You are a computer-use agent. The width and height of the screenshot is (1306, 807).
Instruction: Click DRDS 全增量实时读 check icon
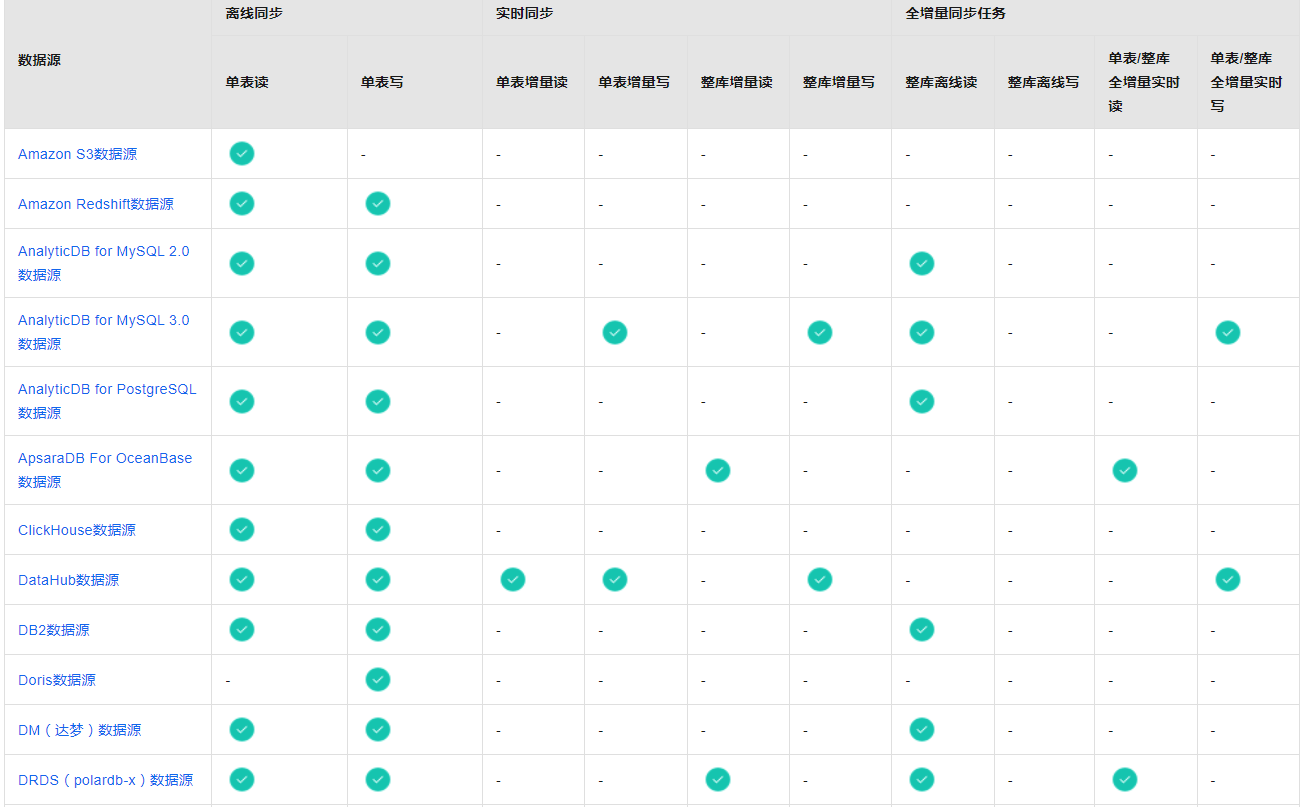[1125, 780]
